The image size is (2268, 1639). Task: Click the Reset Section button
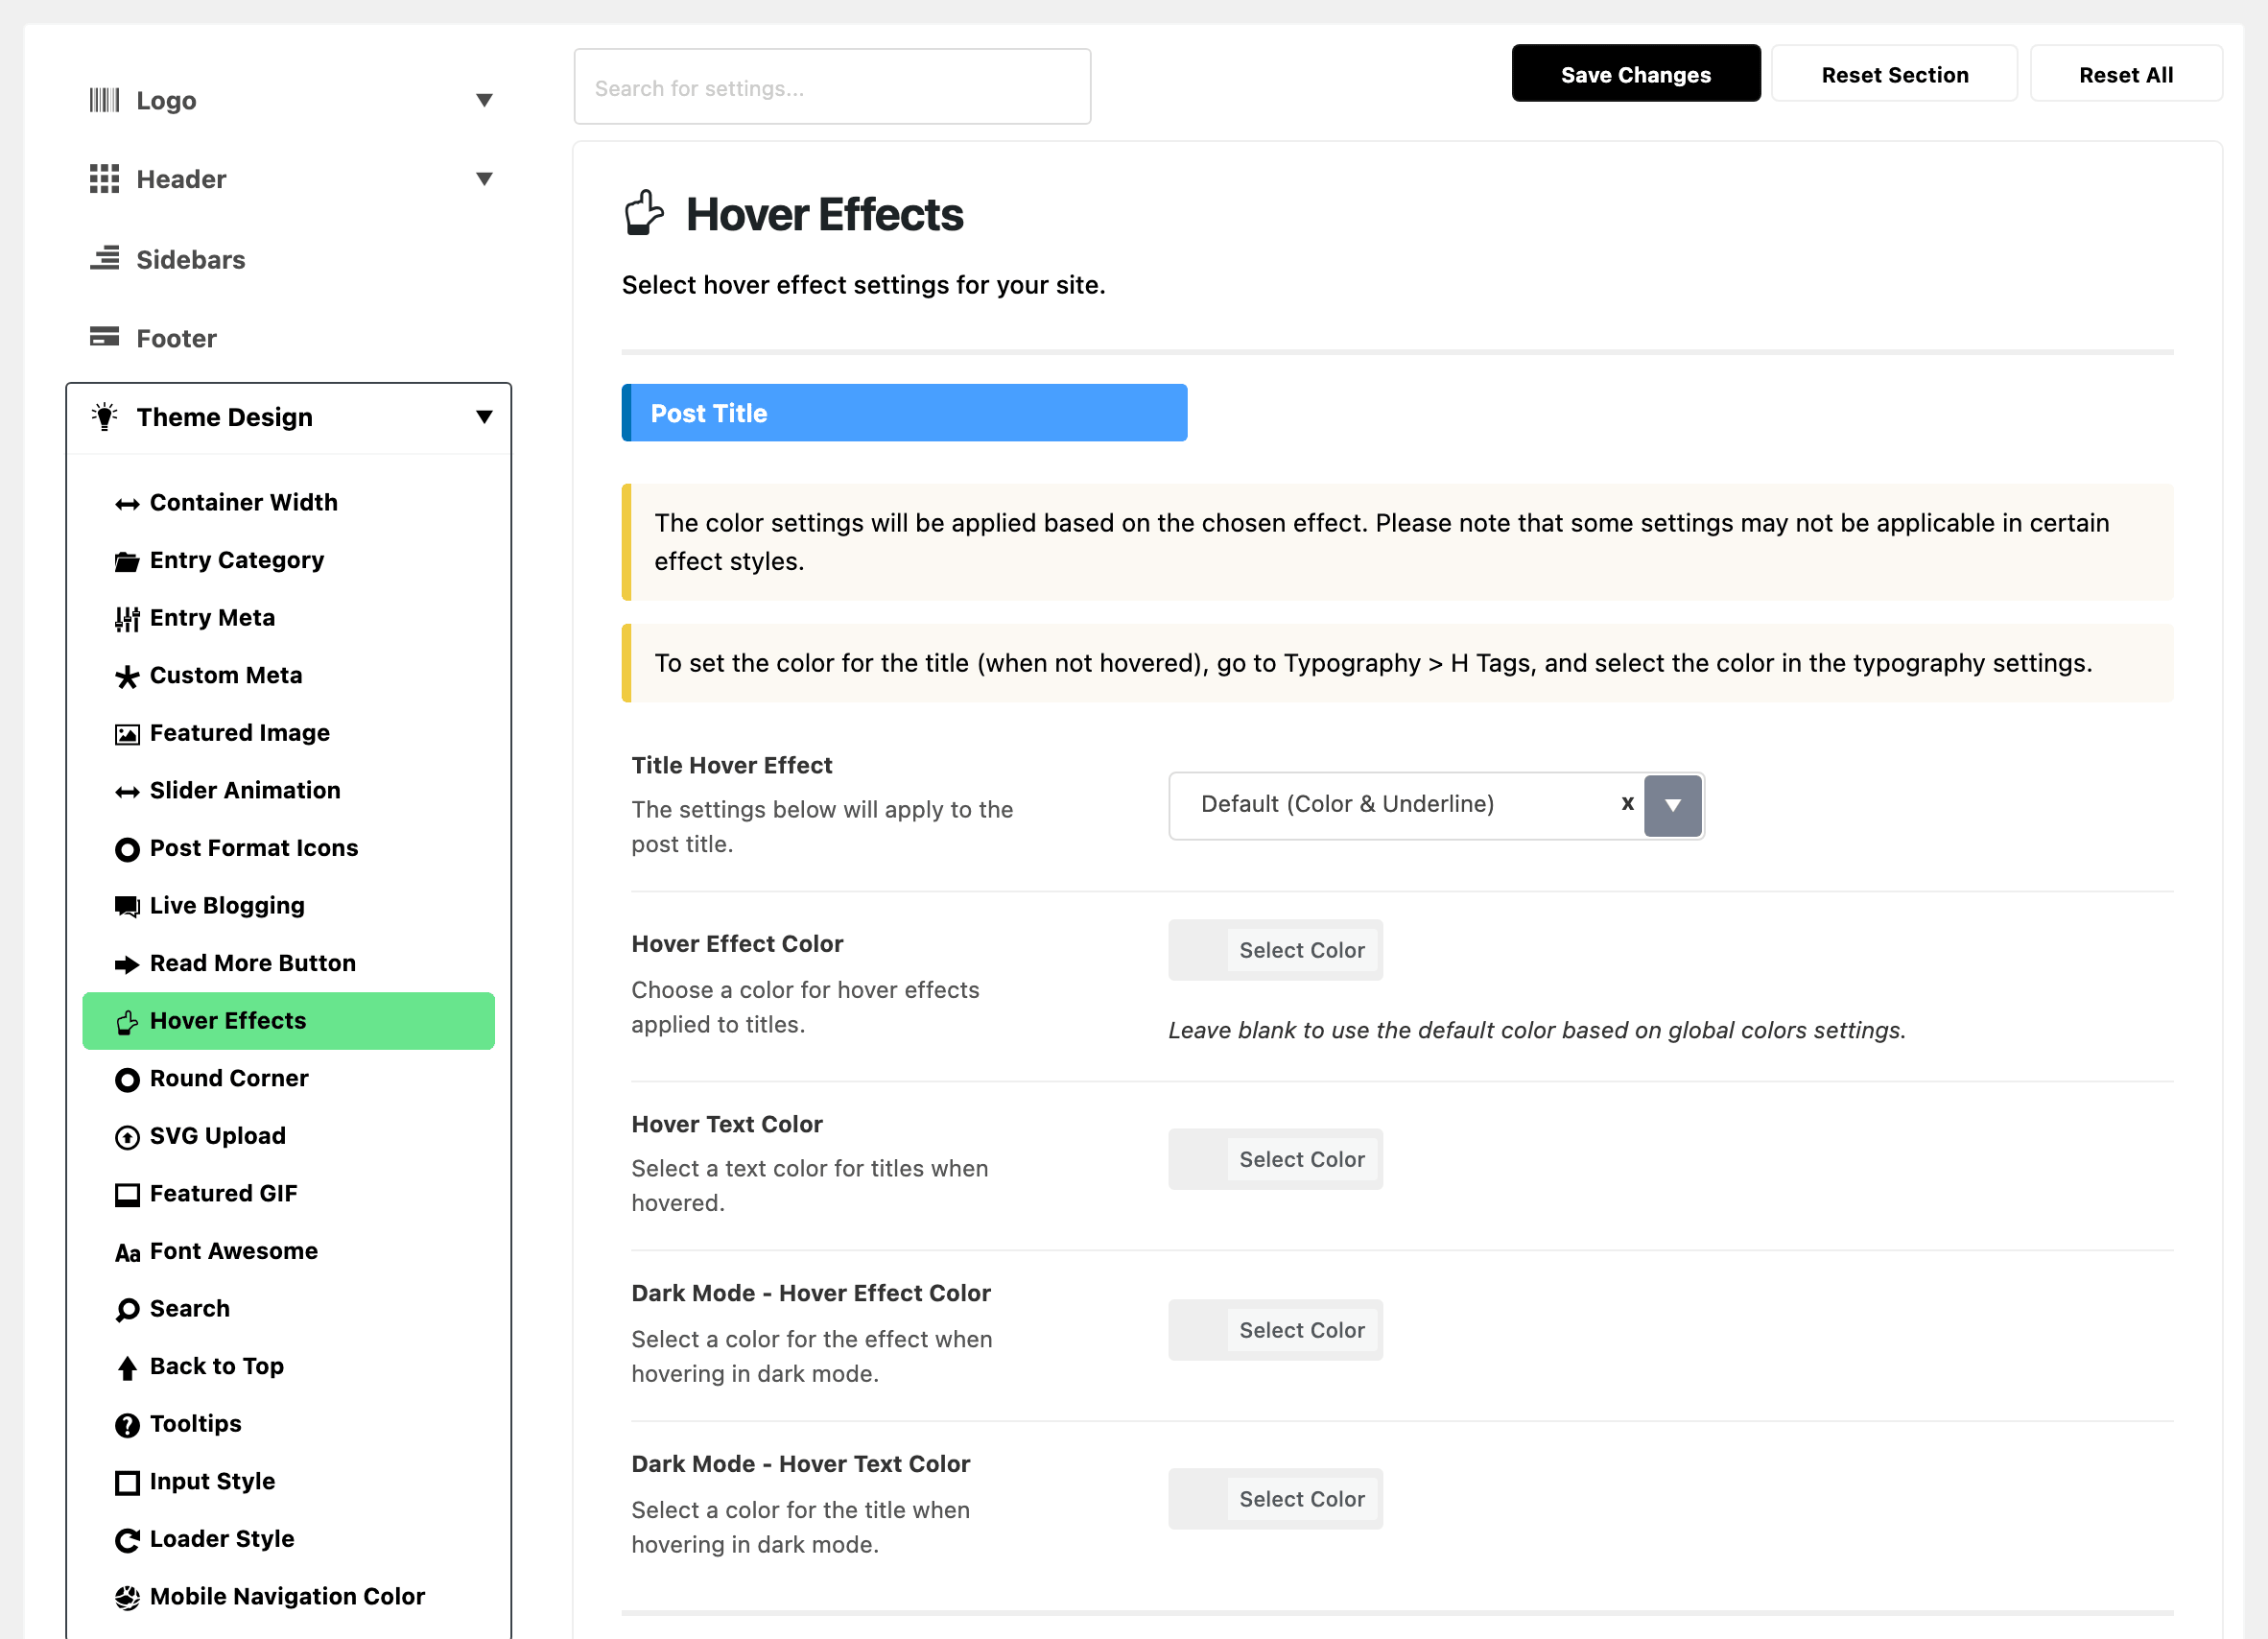[x=1894, y=74]
